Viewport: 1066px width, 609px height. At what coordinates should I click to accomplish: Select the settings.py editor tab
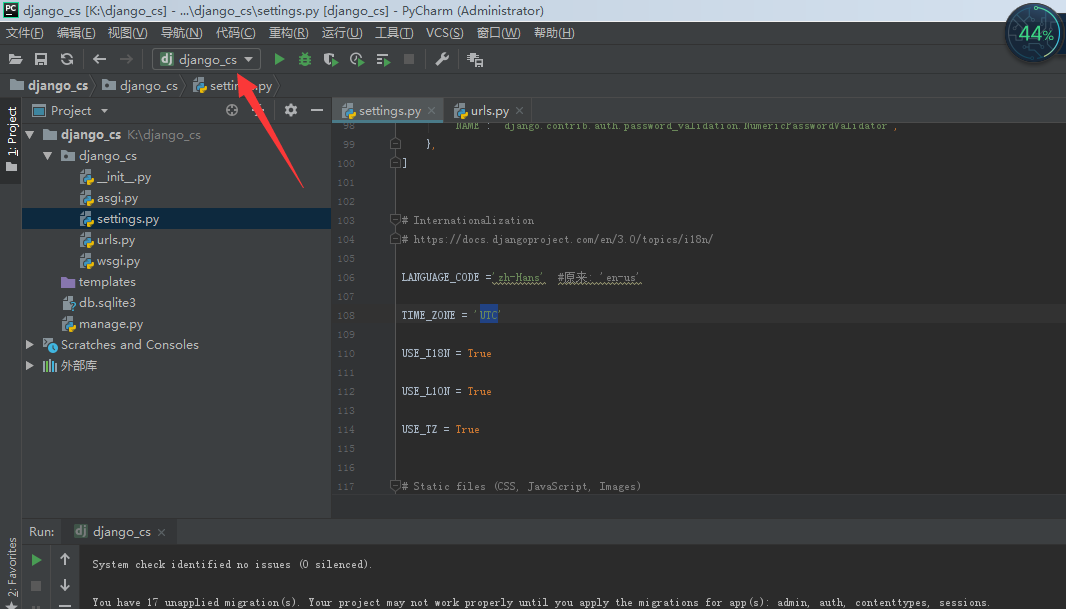pos(390,111)
